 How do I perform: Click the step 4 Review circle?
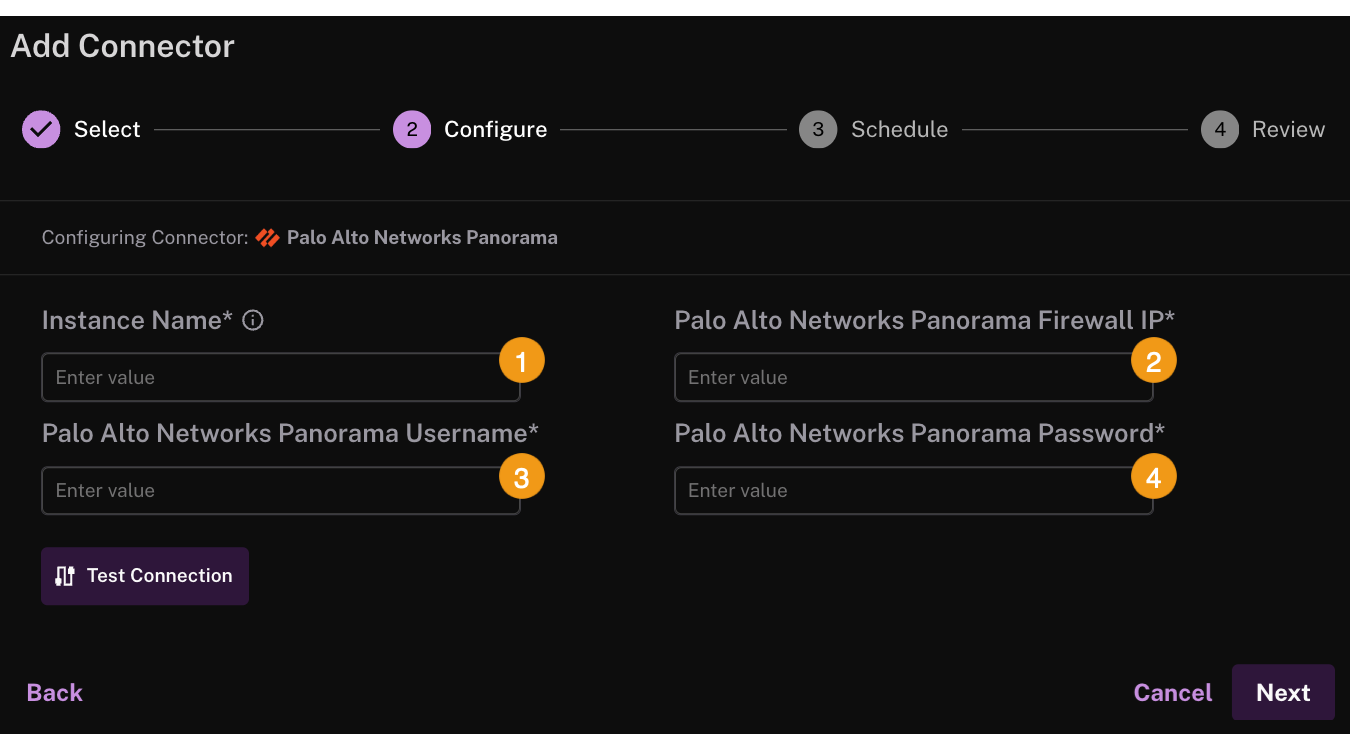1220,129
